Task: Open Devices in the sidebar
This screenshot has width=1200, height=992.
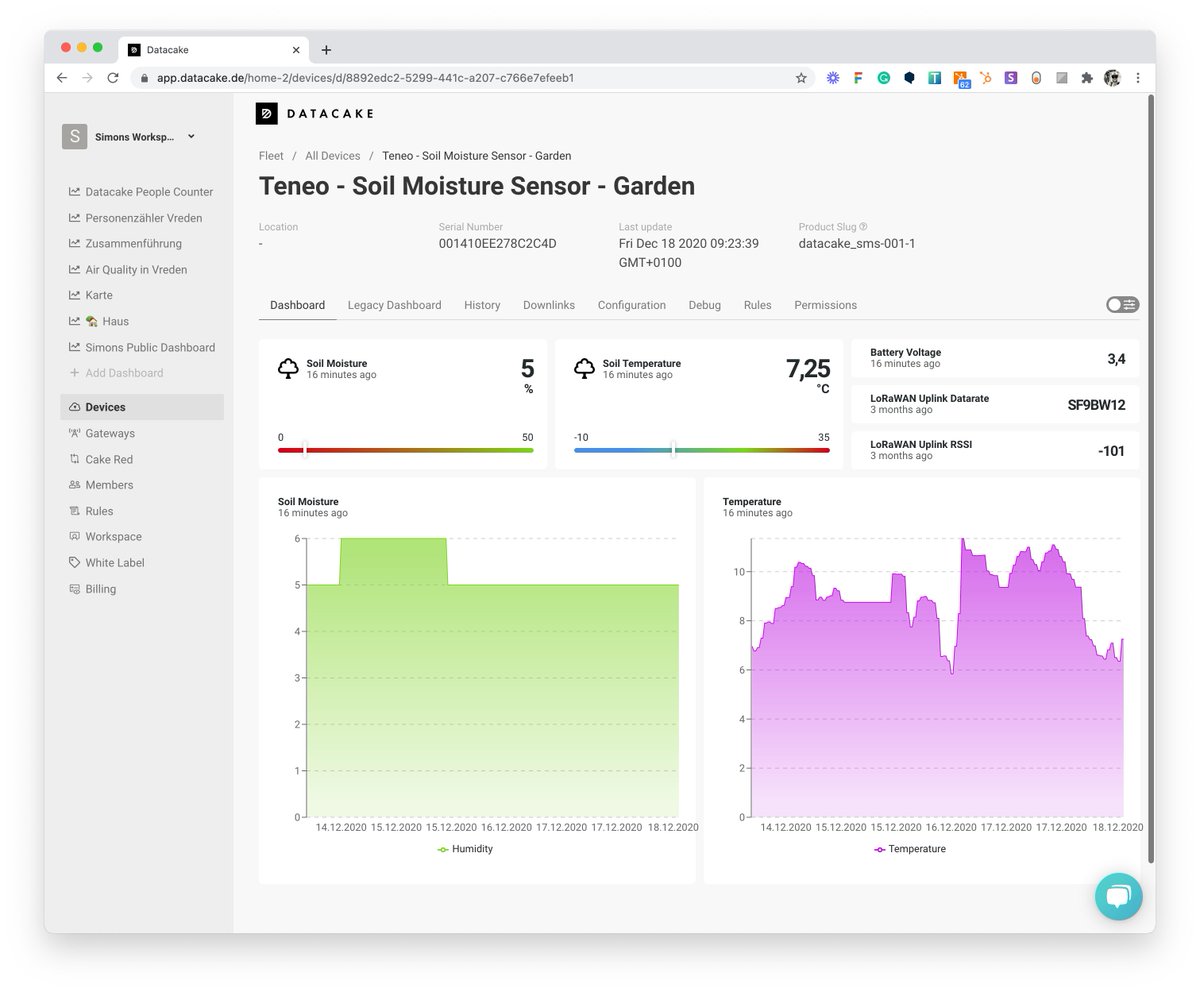Action: [x=142, y=407]
